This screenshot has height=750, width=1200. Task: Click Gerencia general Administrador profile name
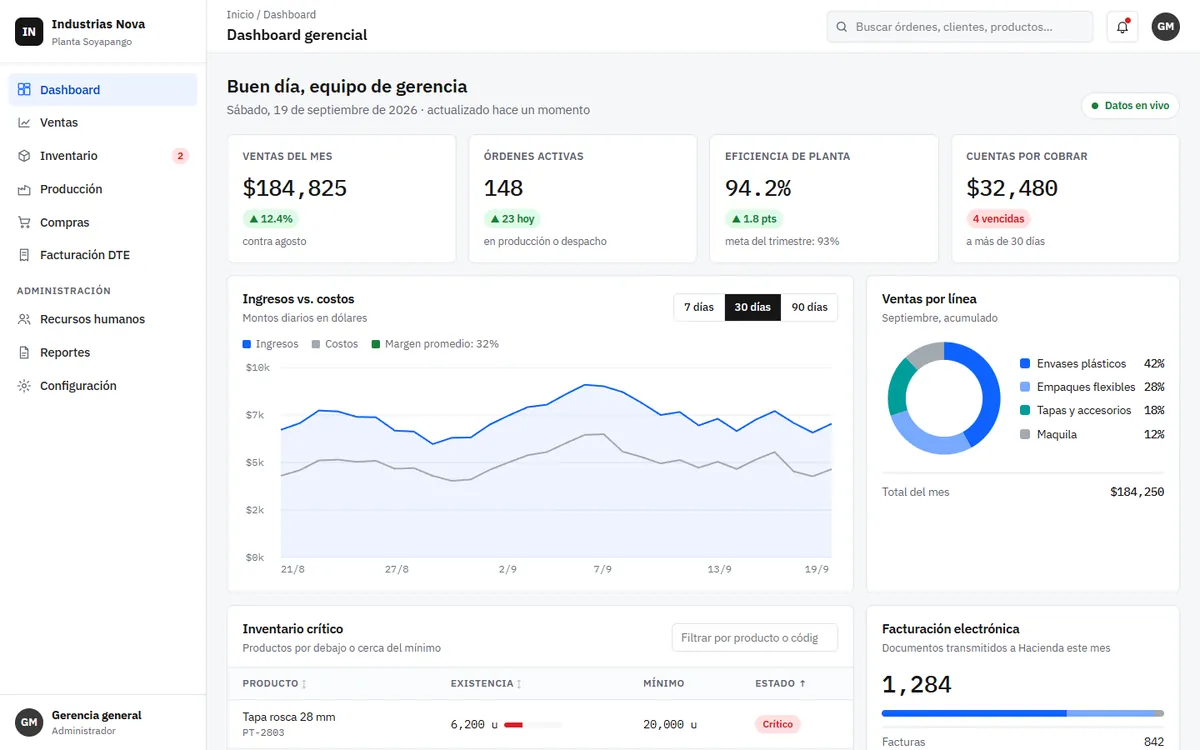point(96,722)
